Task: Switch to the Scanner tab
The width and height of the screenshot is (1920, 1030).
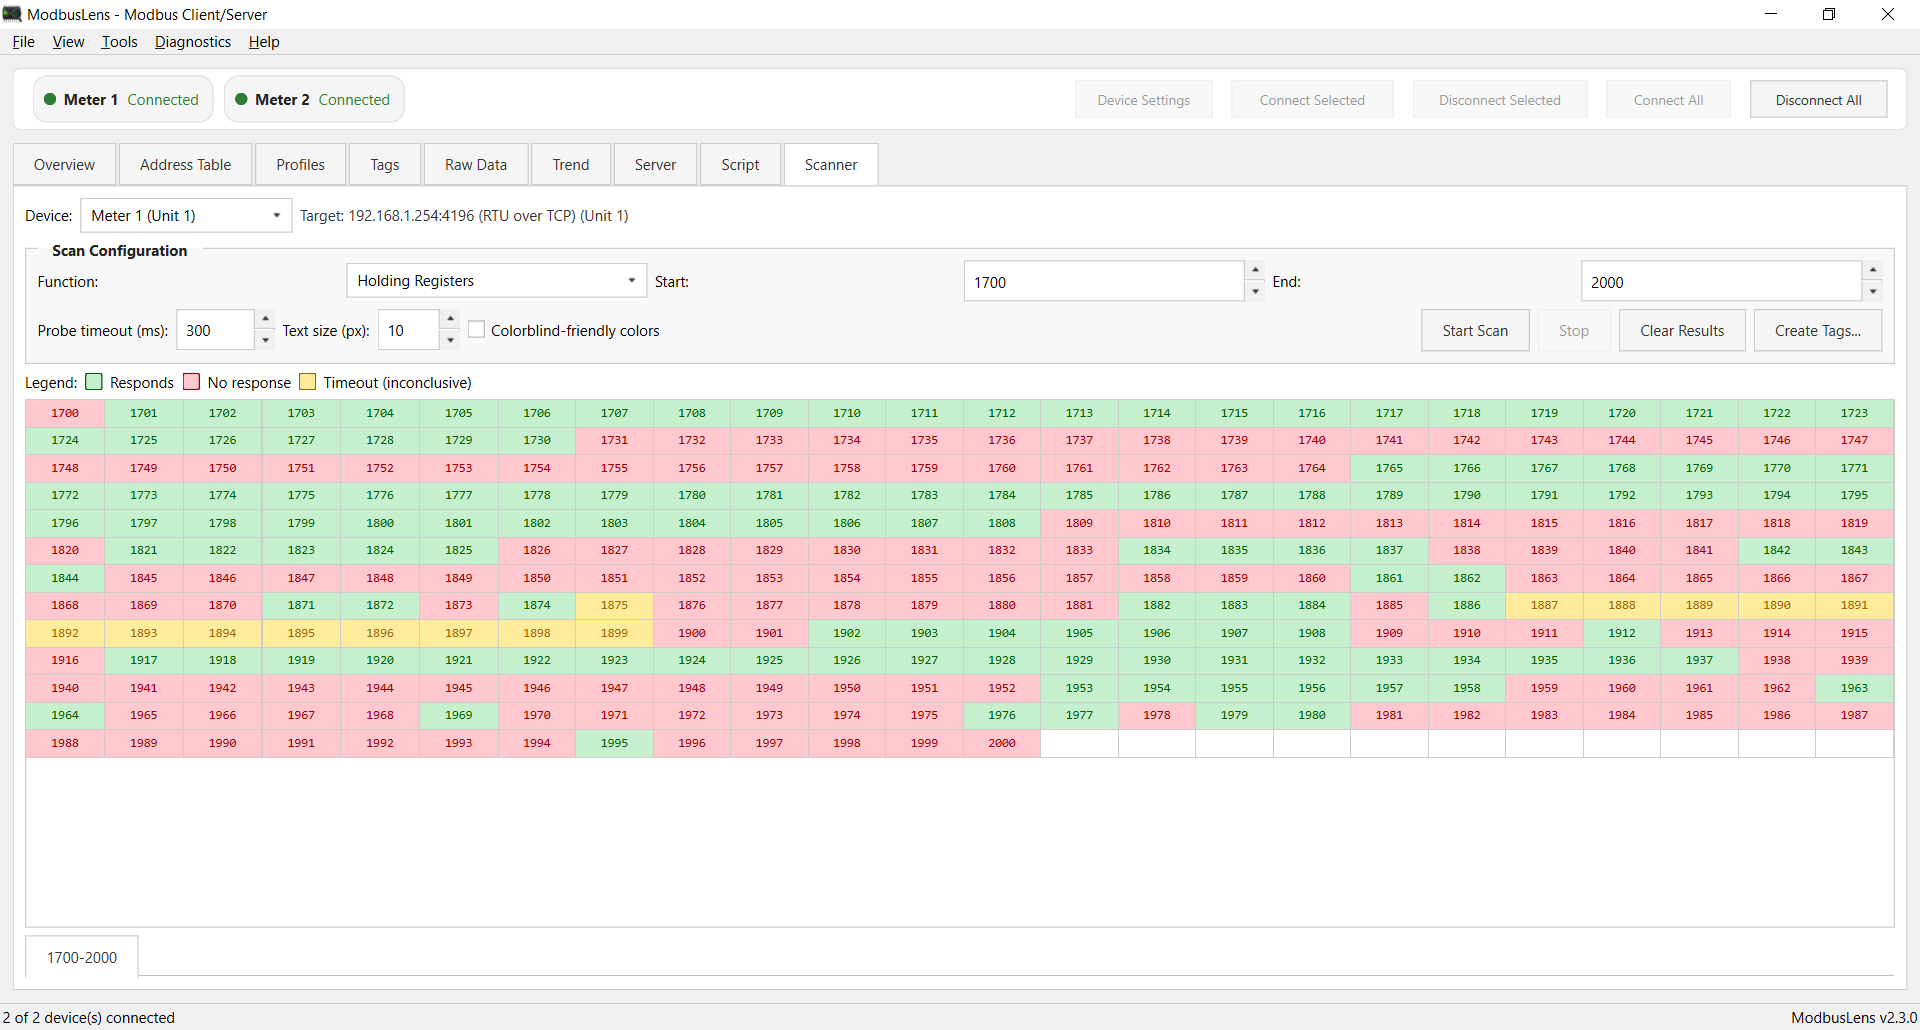Action: tap(831, 165)
